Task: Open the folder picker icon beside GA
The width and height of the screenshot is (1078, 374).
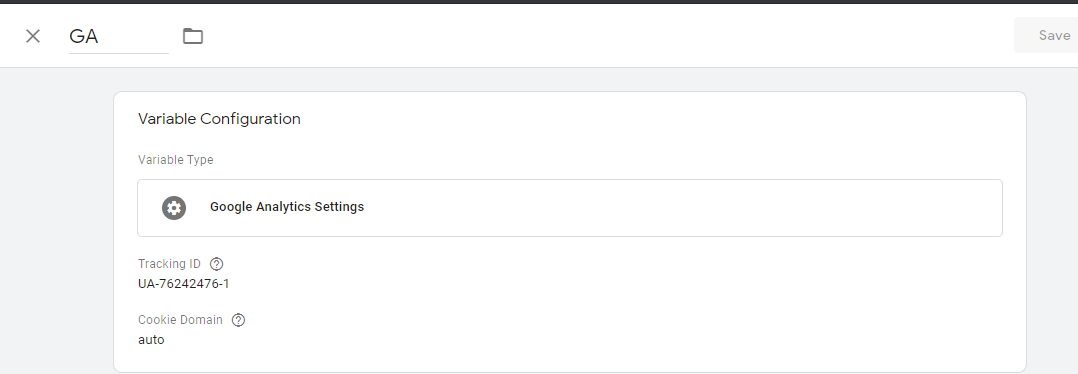Action: pos(192,36)
